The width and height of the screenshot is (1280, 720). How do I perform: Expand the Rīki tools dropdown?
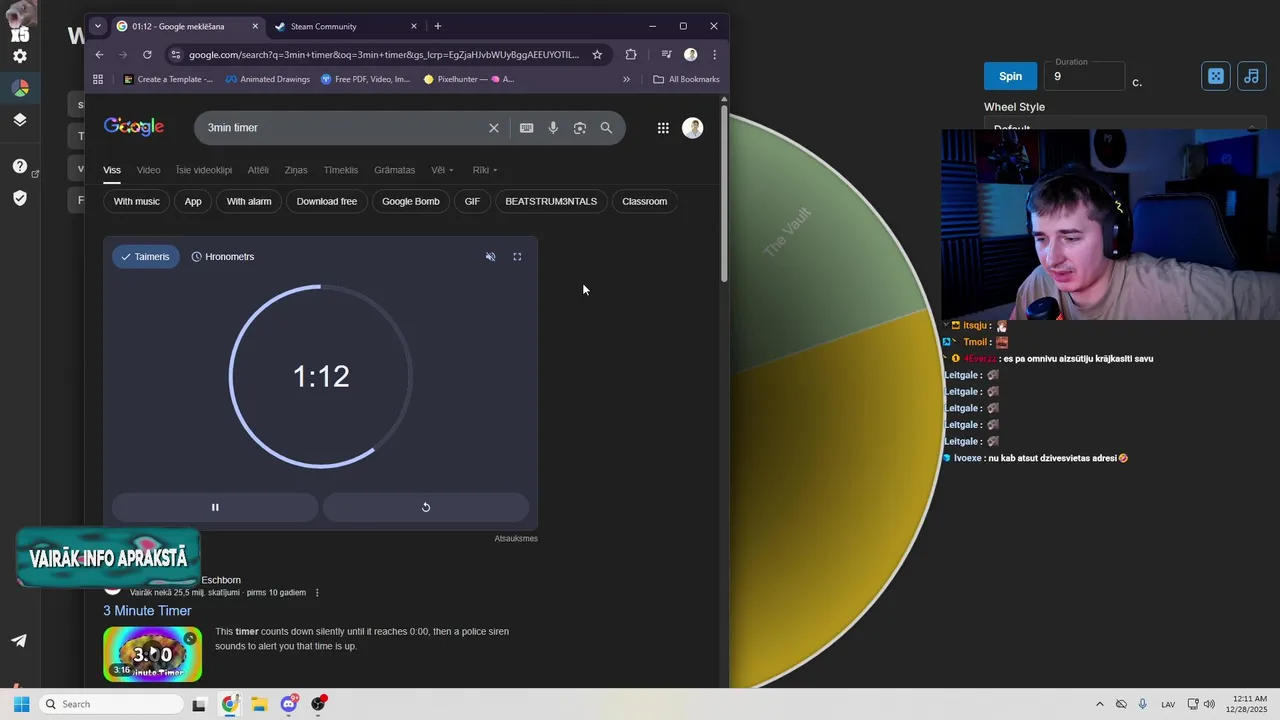click(485, 170)
